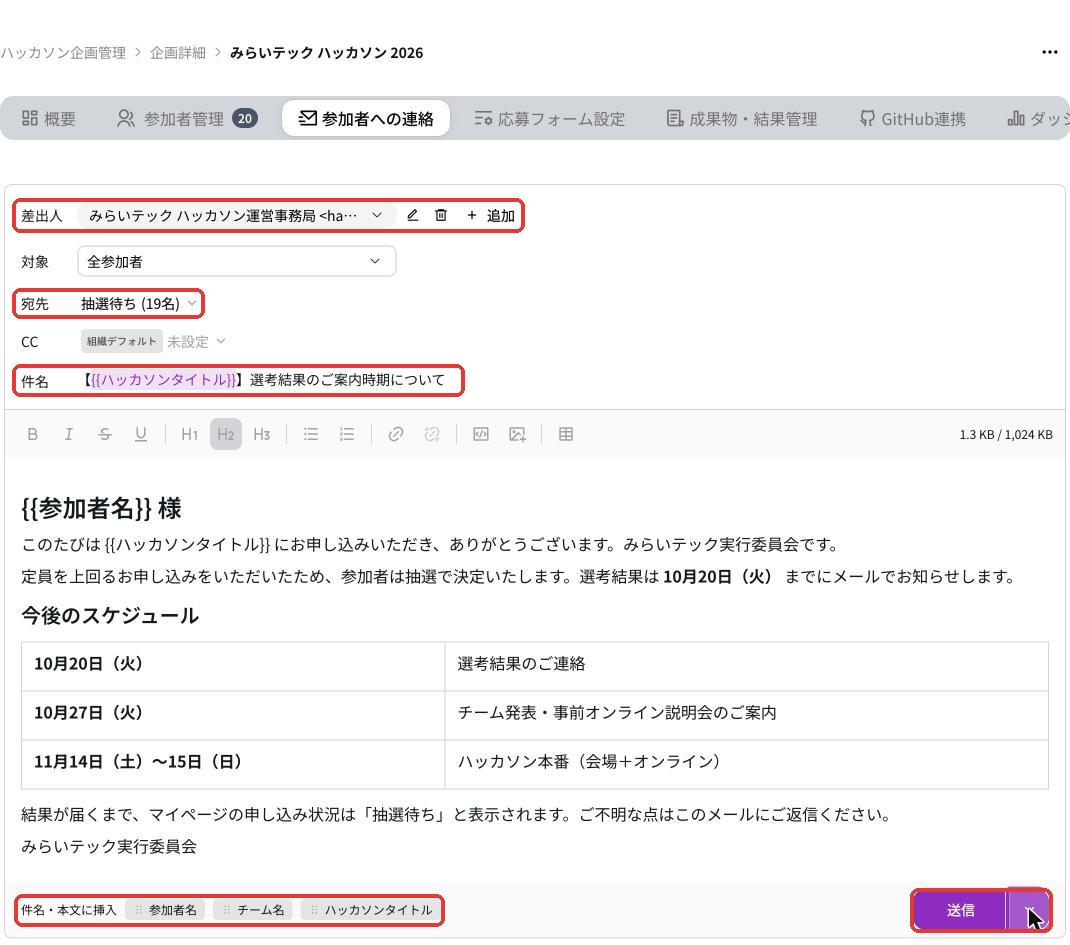Insert the 参加者名 placeholder chip
1070x945 pixels.
[x=165, y=910]
